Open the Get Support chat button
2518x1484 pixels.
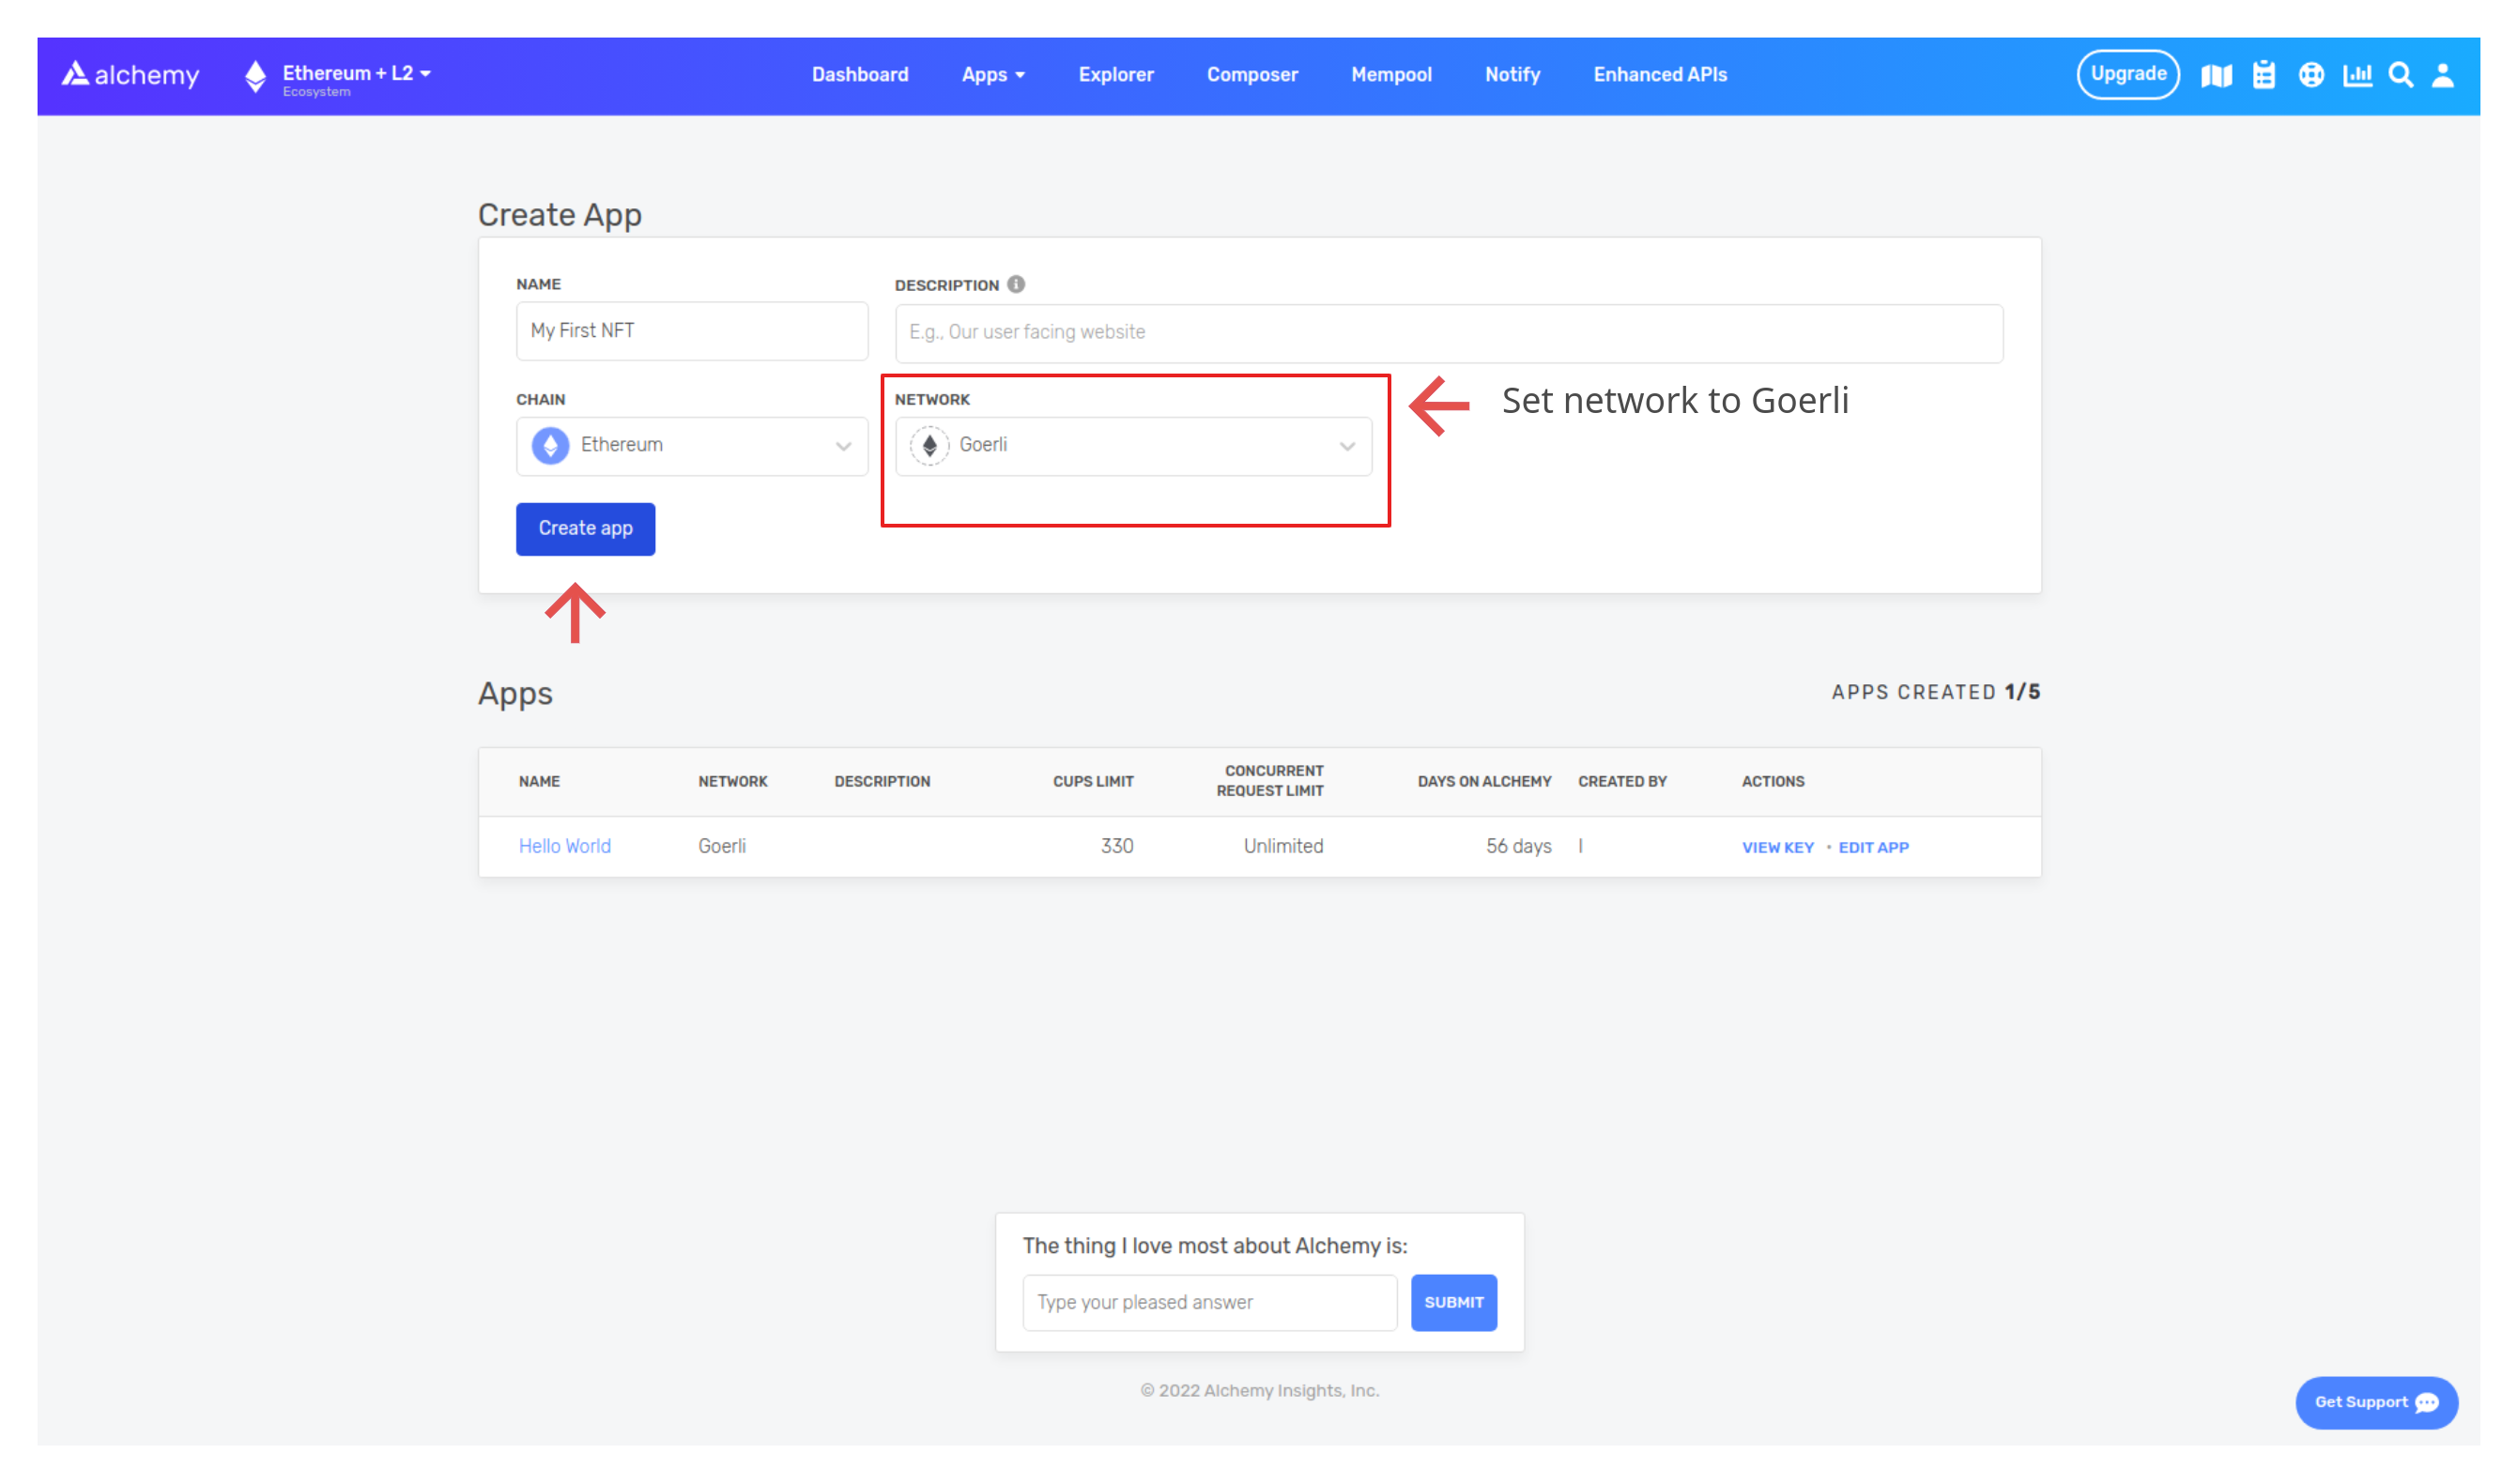(2376, 1402)
